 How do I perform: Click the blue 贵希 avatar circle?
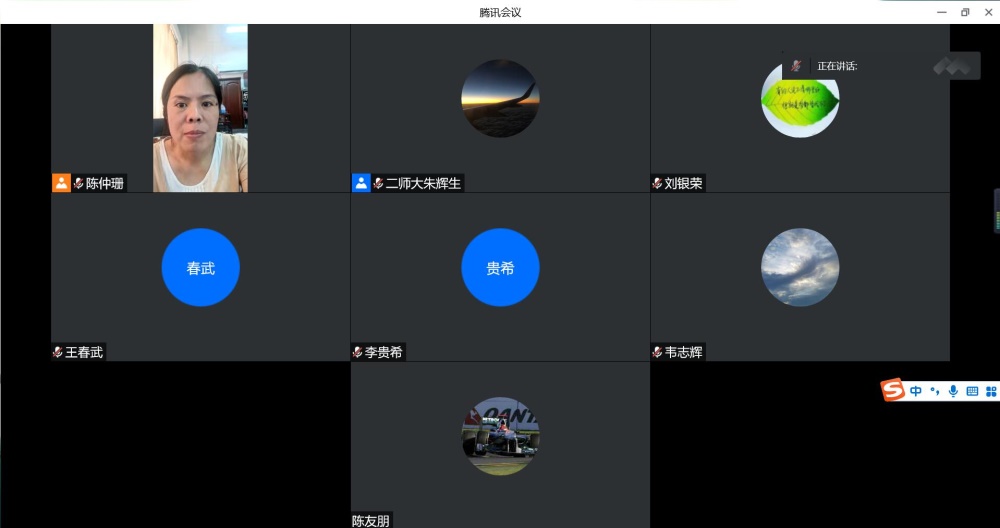point(500,268)
